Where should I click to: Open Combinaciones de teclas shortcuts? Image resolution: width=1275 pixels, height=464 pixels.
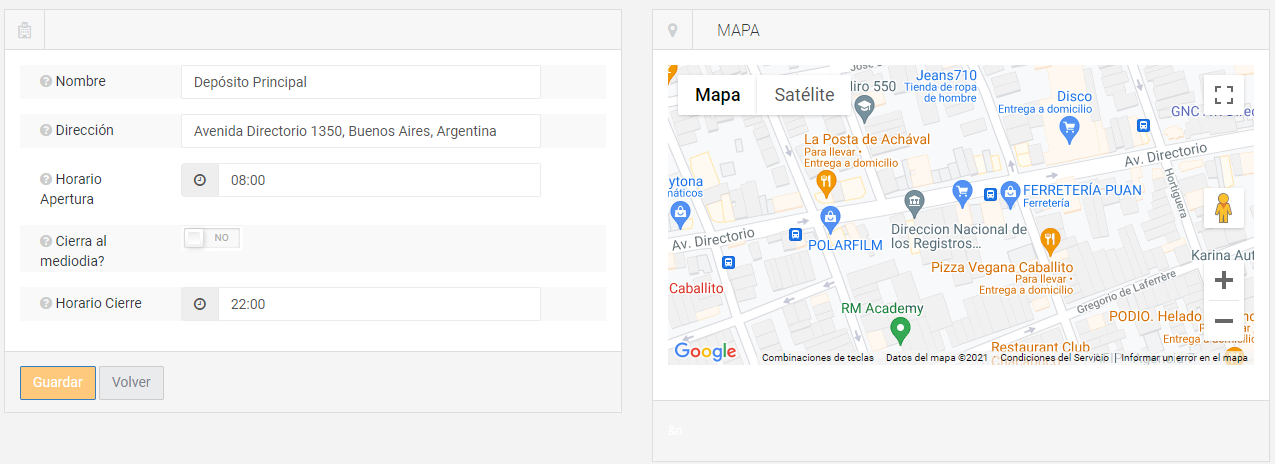(x=817, y=358)
